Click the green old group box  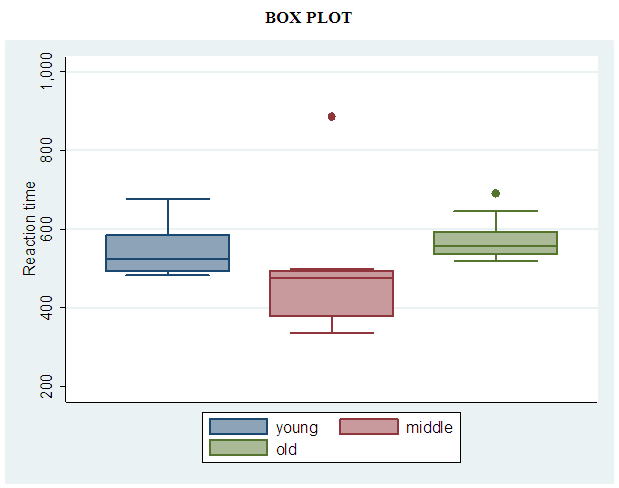point(495,243)
